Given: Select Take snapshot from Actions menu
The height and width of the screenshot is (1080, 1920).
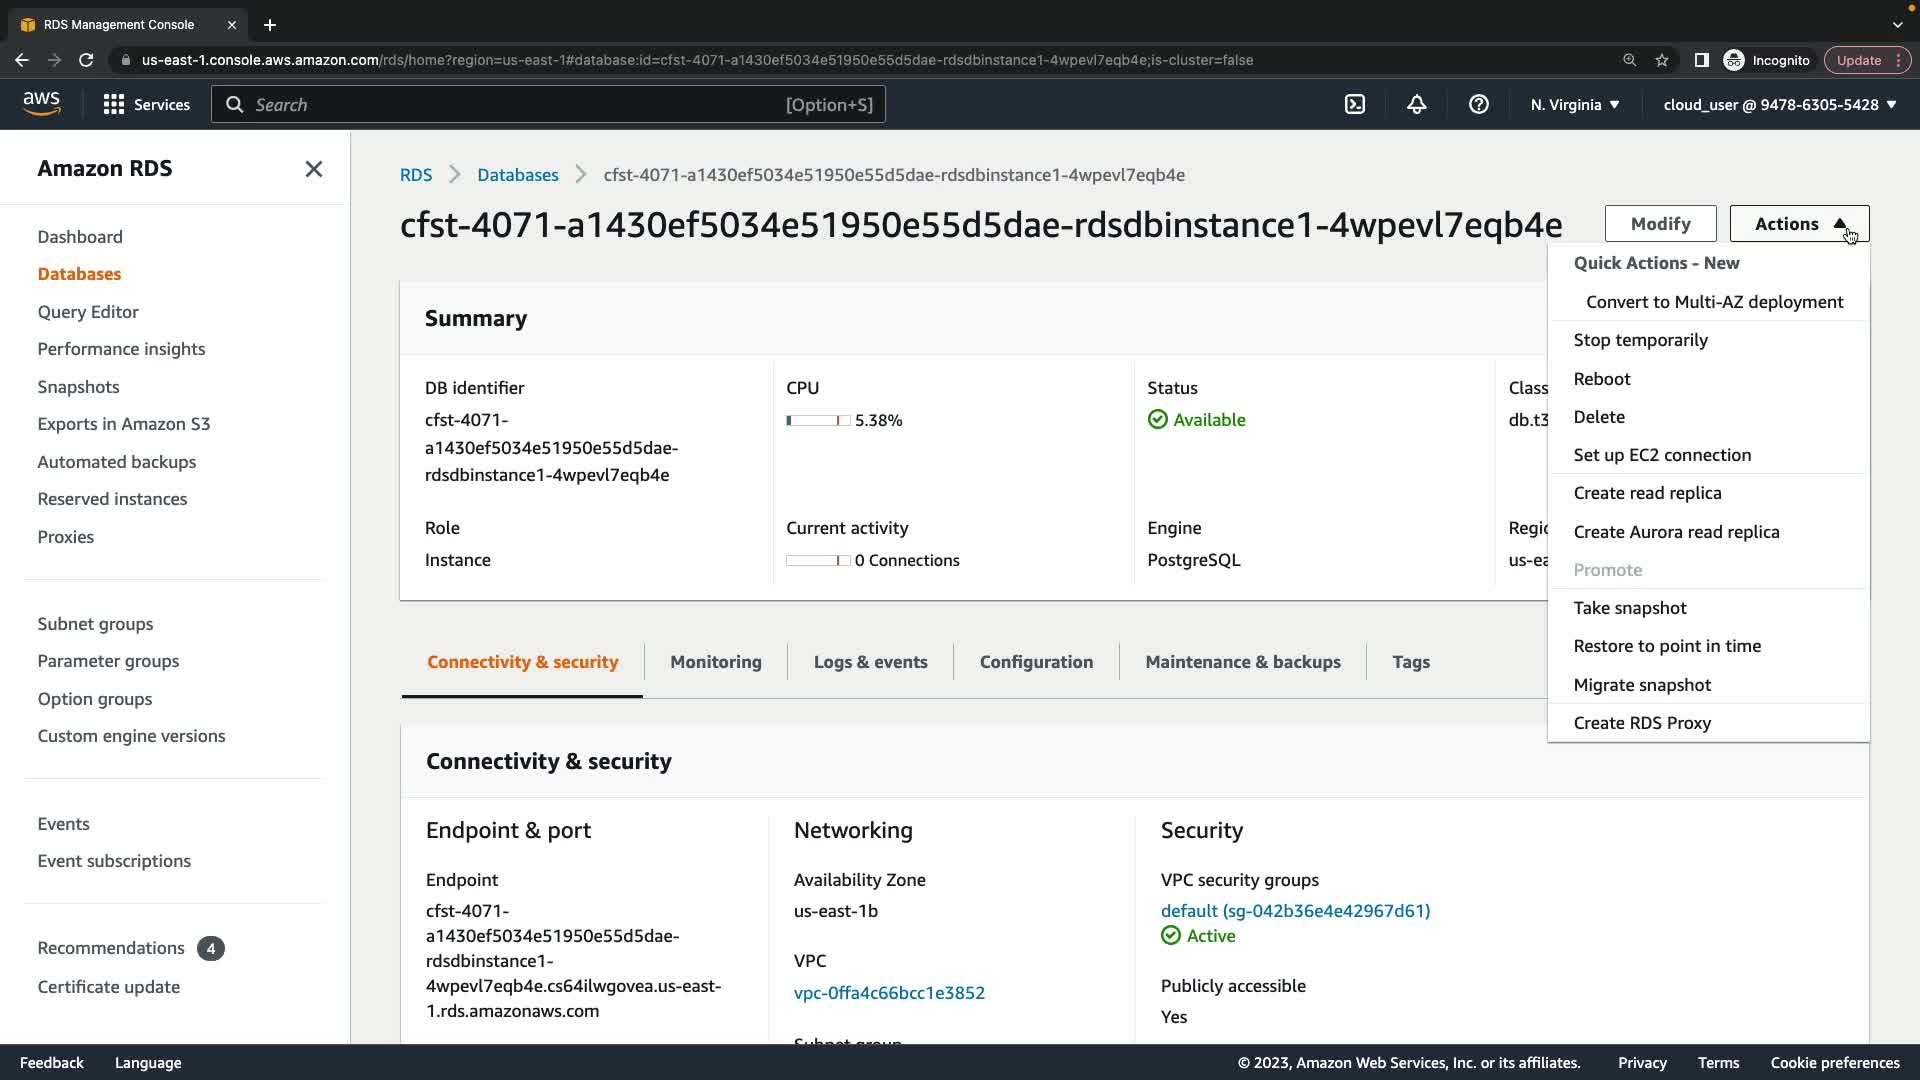Looking at the screenshot, I should [x=1629, y=608].
